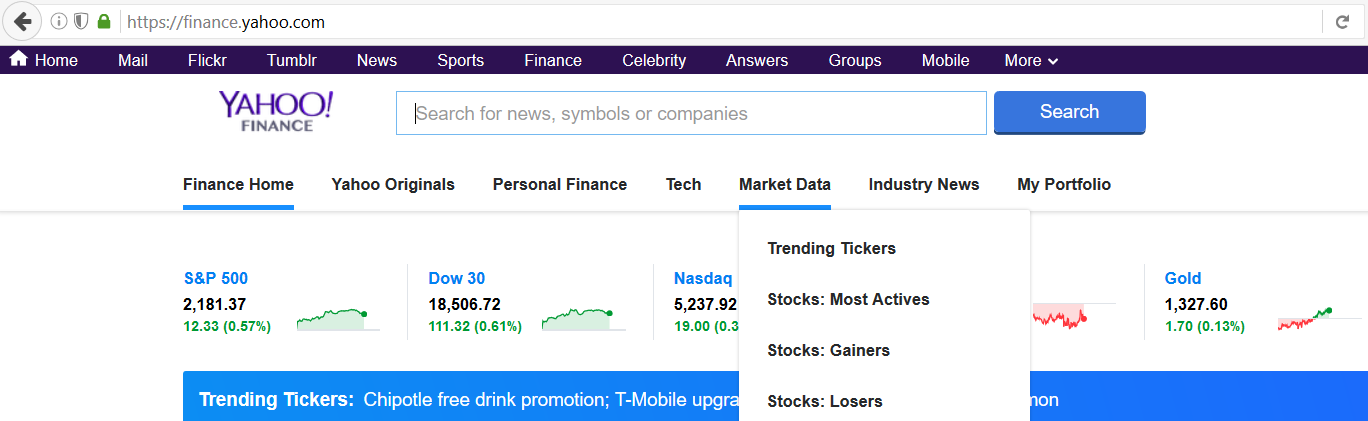Open the S&P 500 sparkline chart

point(334,319)
